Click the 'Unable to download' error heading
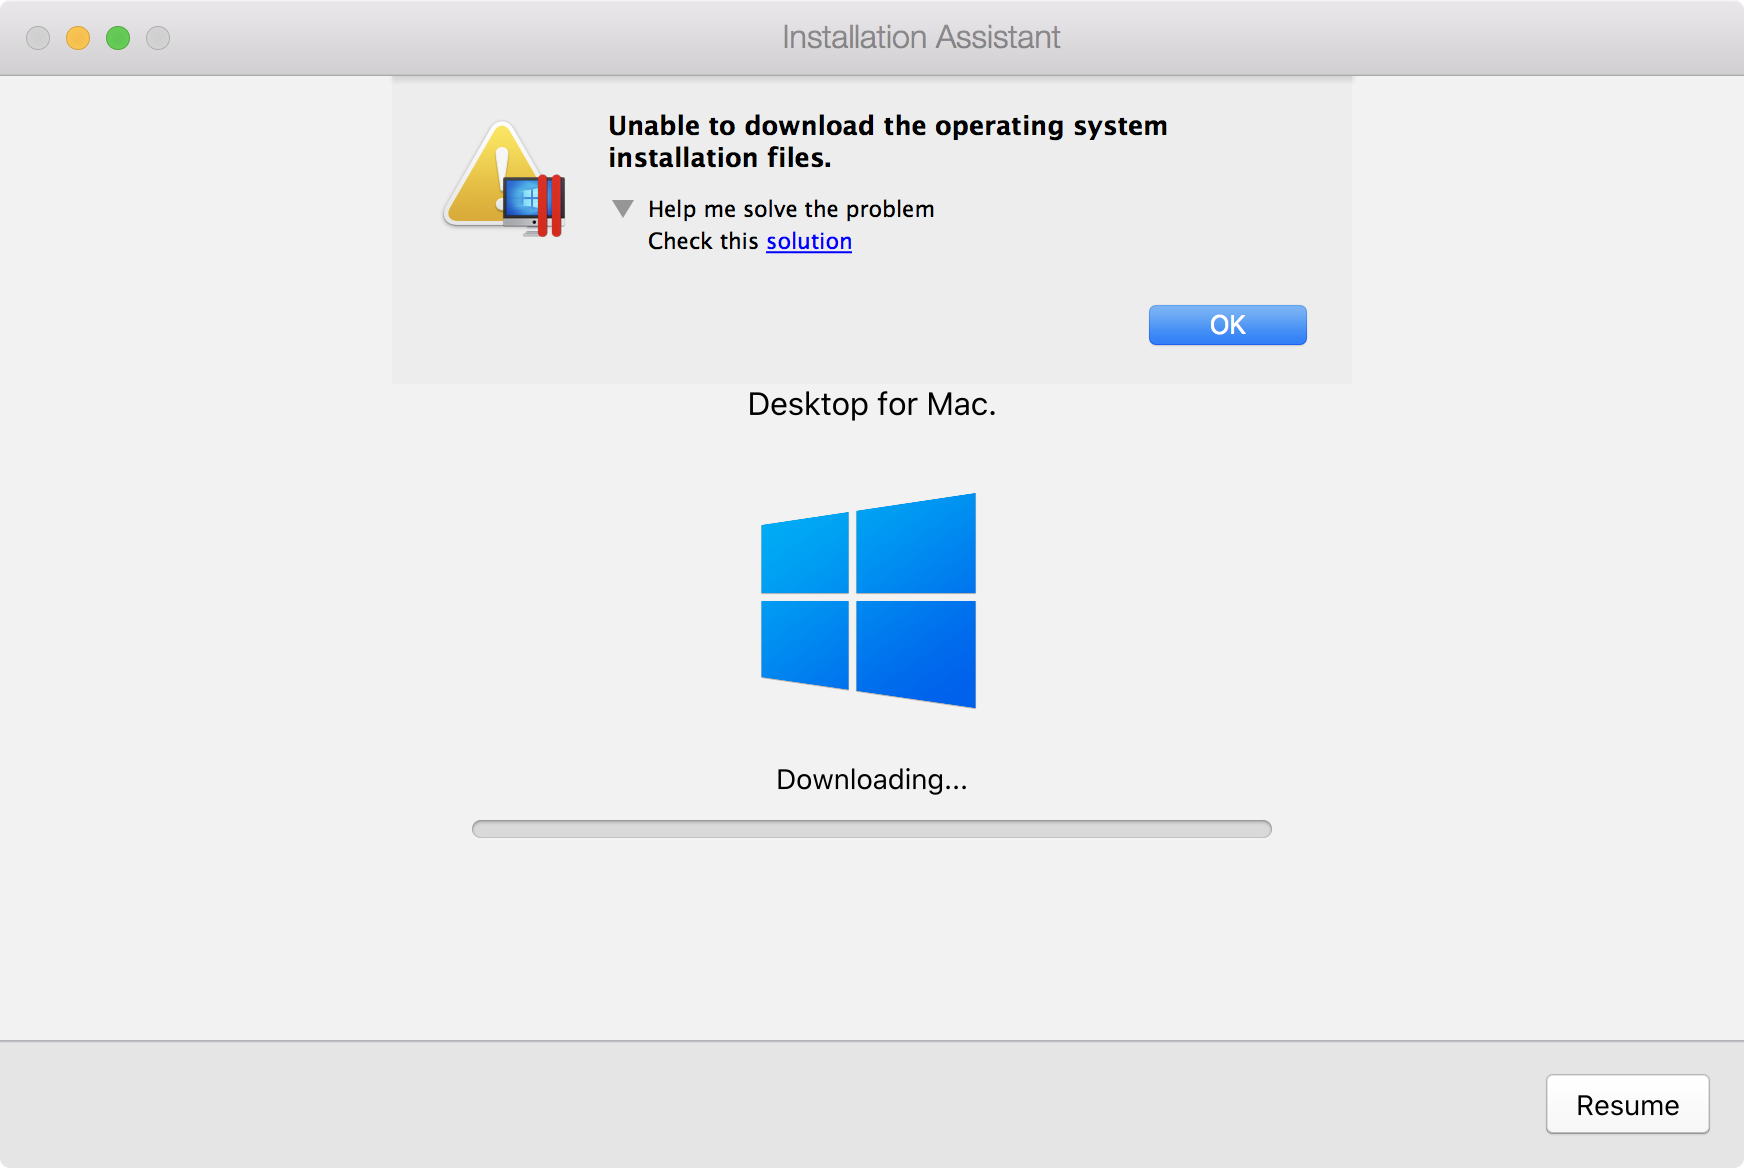Viewport: 1744px width, 1168px height. 888,141
